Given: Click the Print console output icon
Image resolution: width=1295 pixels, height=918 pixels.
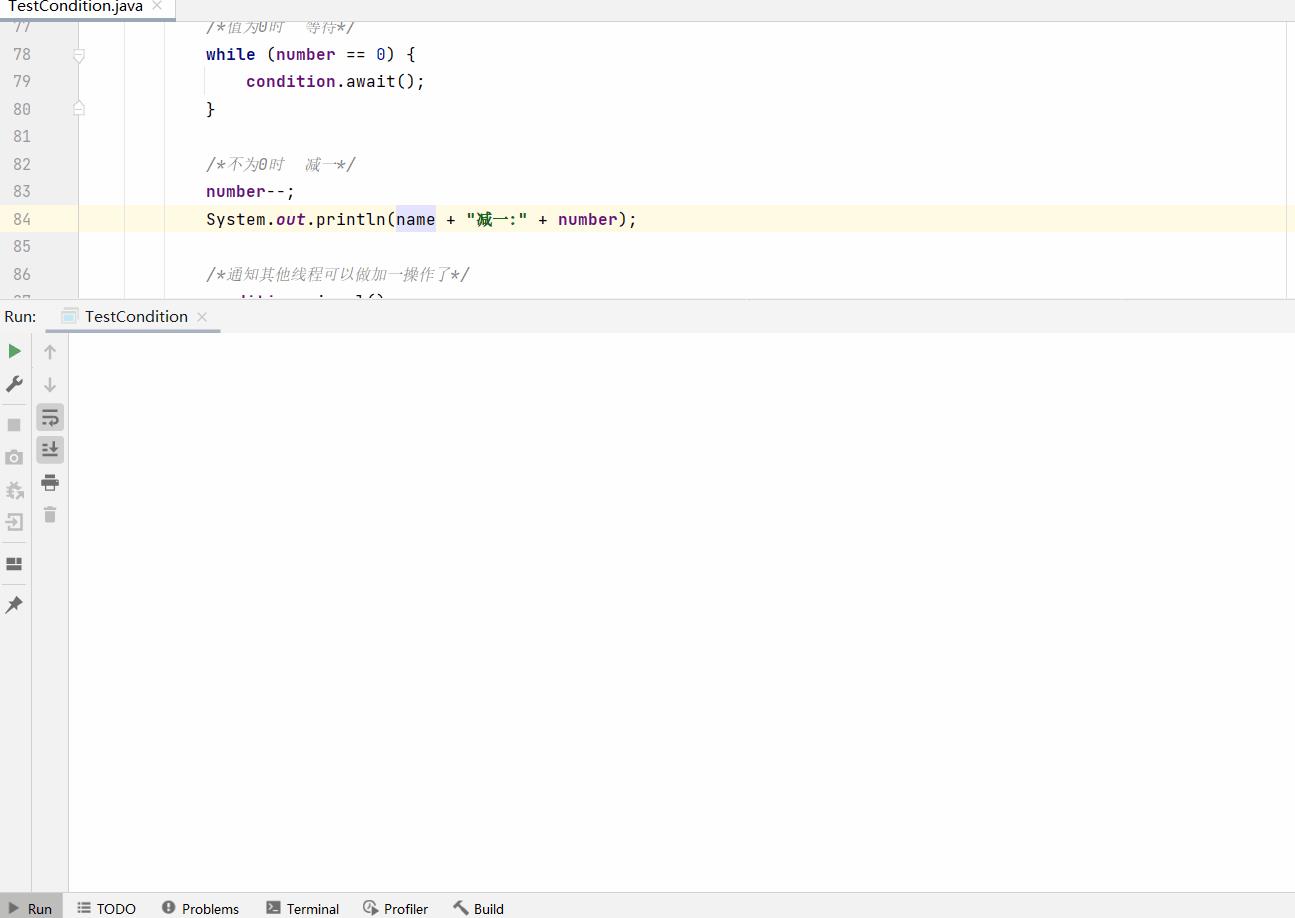Looking at the screenshot, I should [x=50, y=483].
